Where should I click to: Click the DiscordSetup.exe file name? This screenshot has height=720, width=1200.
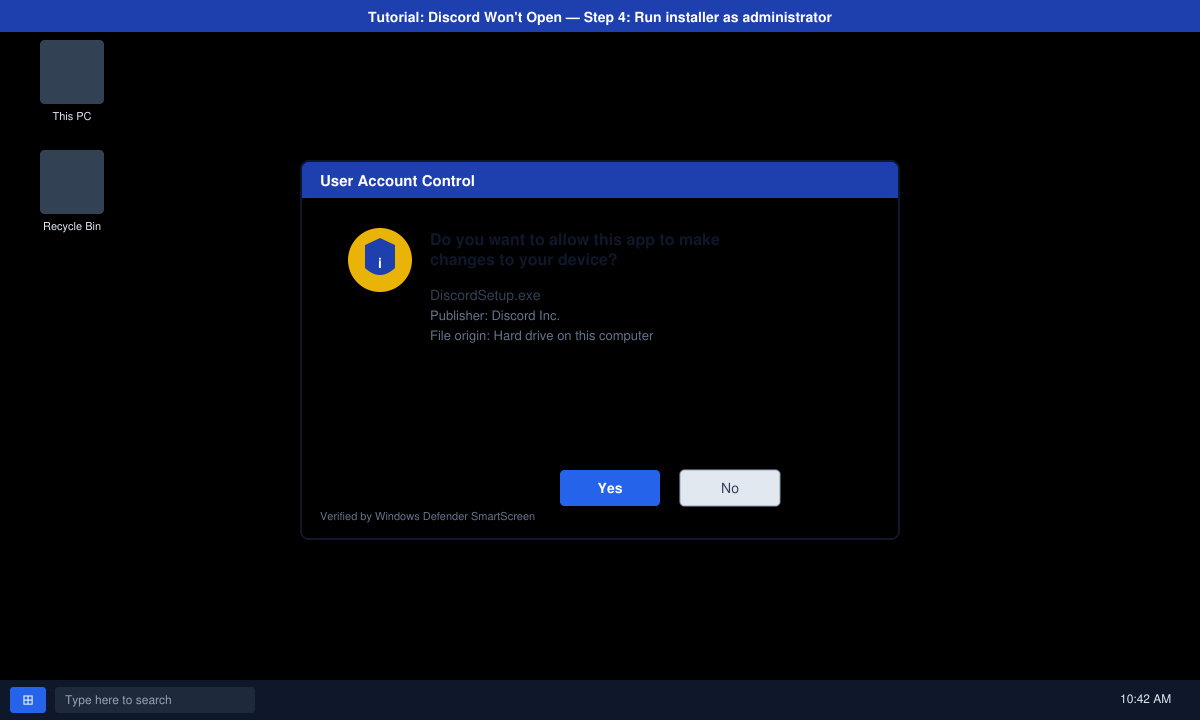click(485, 295)
